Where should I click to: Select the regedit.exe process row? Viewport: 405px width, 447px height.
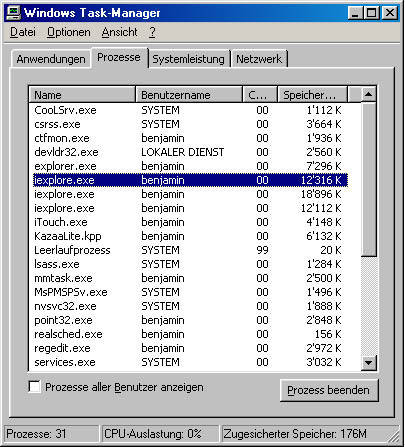point(188,348)
